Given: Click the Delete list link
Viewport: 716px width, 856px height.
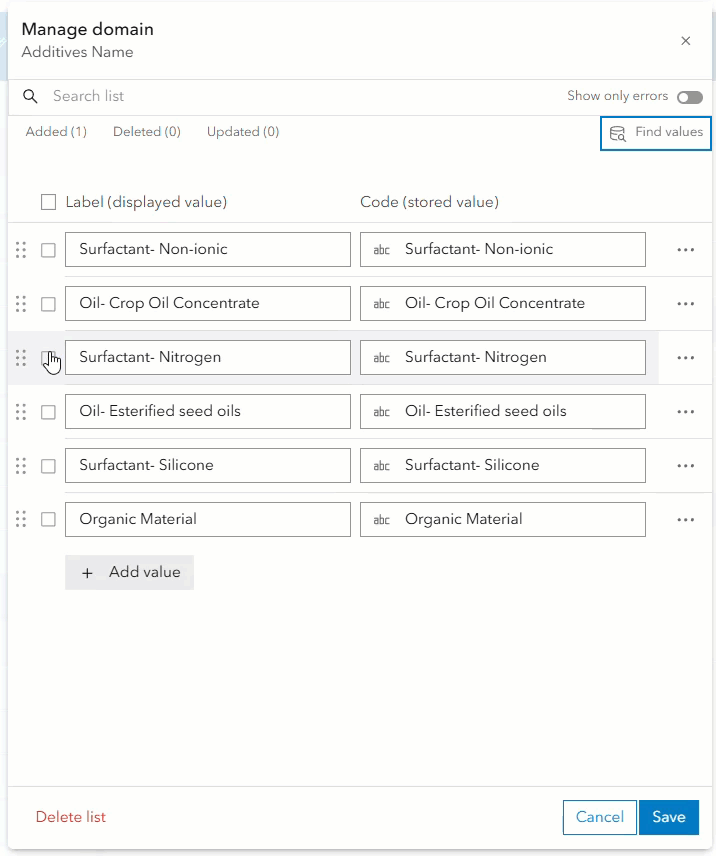Looking at the screenshot, I should (70, 817).
